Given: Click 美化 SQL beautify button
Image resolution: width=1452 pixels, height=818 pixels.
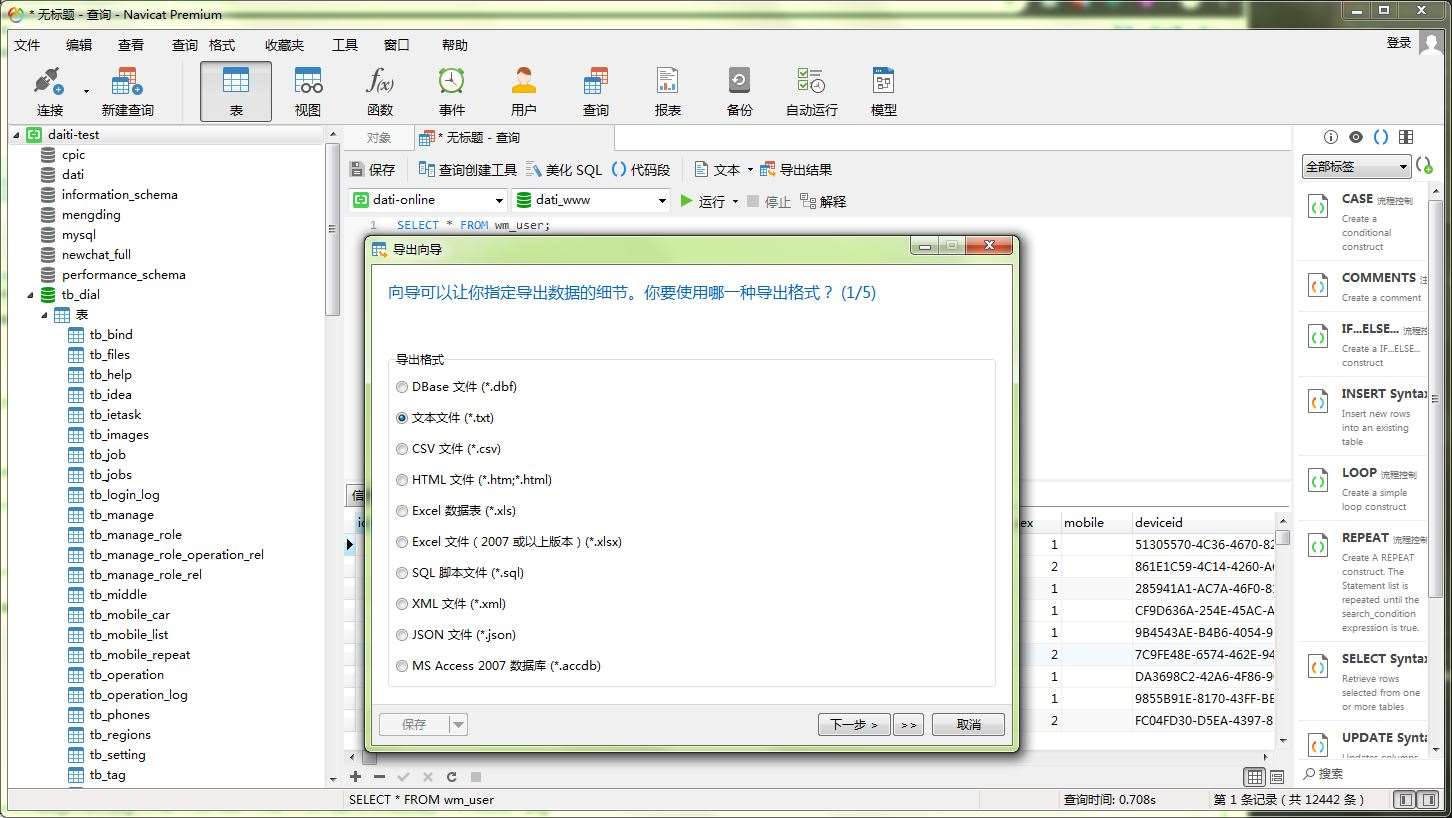Looking at the screenshot, I should [x=564, y=170].
